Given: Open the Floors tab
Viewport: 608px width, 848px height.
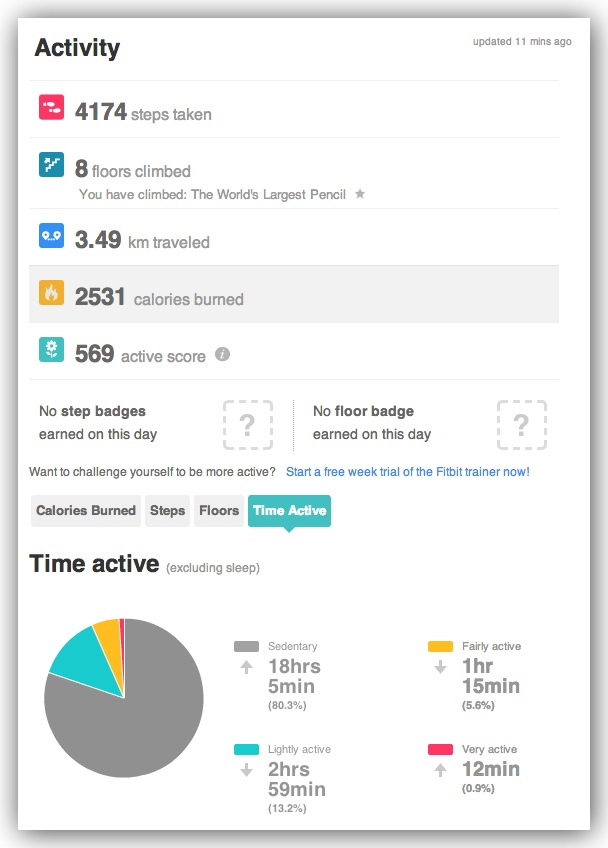Looking at the screenshot, I should click(219, 510).
